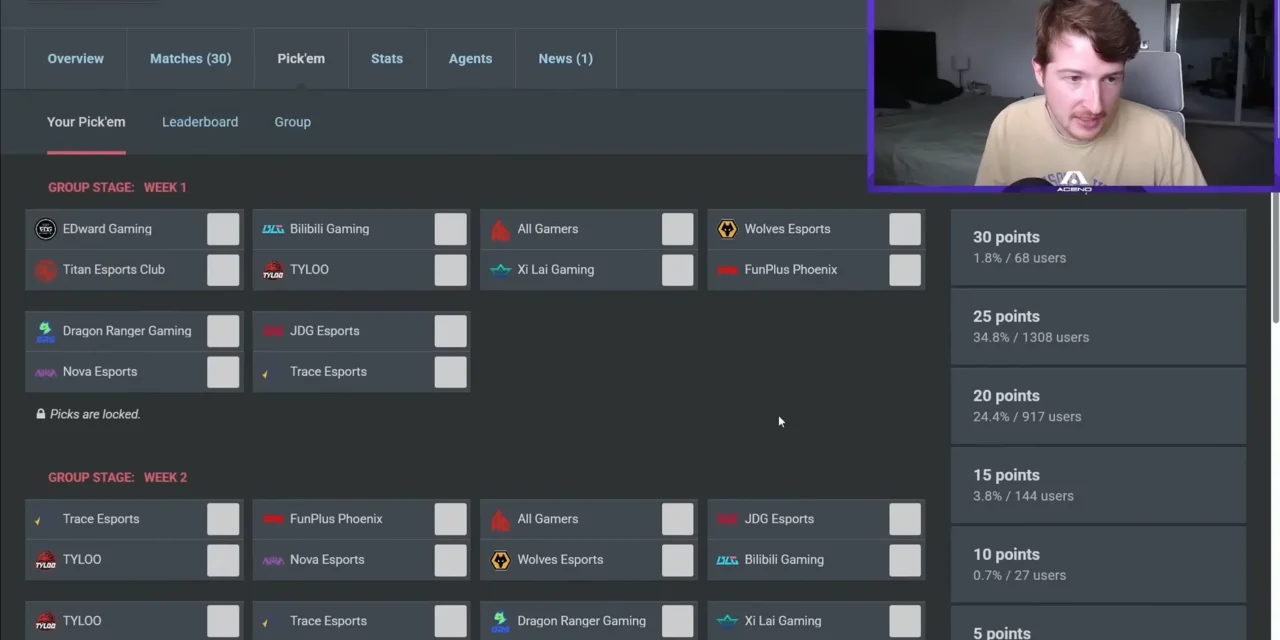1280x640 pixels.
Task: Click the All Gamers logo in Week 1
Action: [x=500, y=229]
